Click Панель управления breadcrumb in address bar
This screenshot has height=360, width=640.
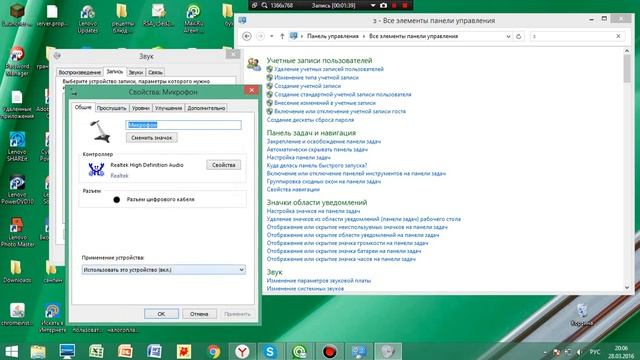(x=333, y=36)
